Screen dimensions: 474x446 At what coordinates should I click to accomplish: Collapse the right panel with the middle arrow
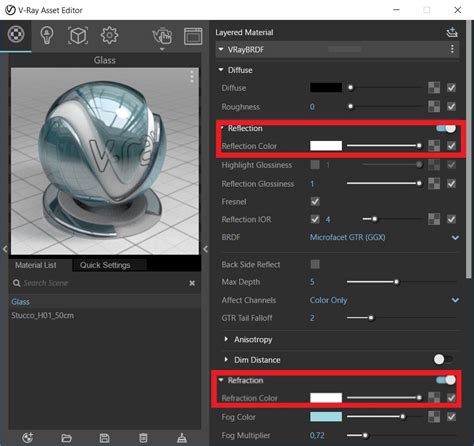coord(205,249)
